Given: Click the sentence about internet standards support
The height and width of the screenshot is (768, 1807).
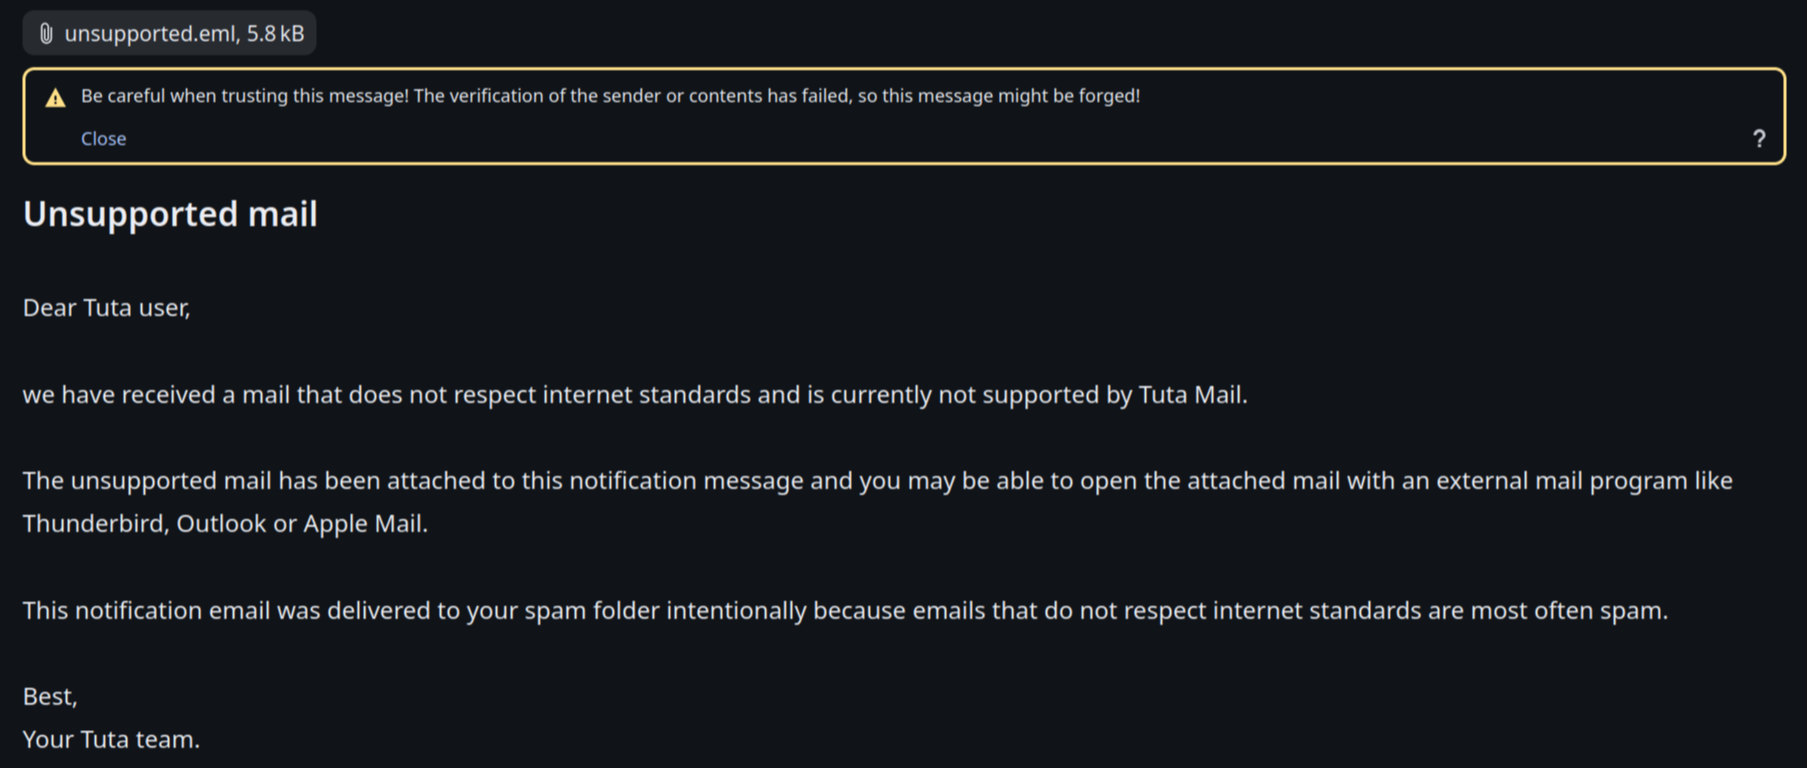Looking at the screenshot, I should click(634, 395).
